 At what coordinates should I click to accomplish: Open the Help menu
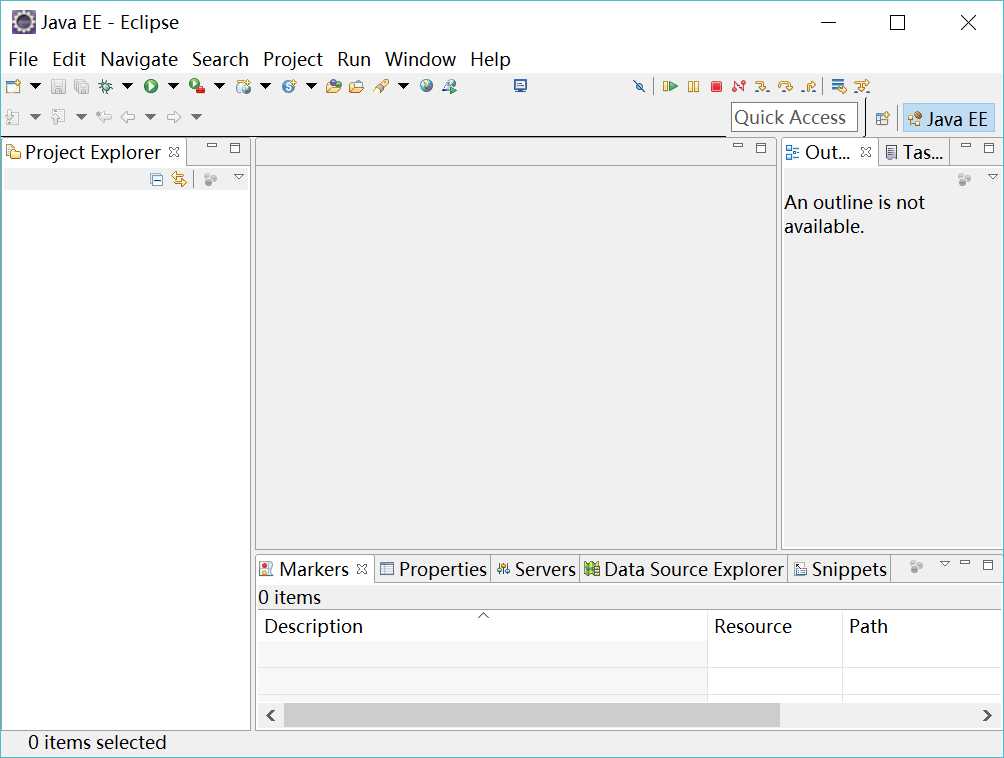click(490, 59)
